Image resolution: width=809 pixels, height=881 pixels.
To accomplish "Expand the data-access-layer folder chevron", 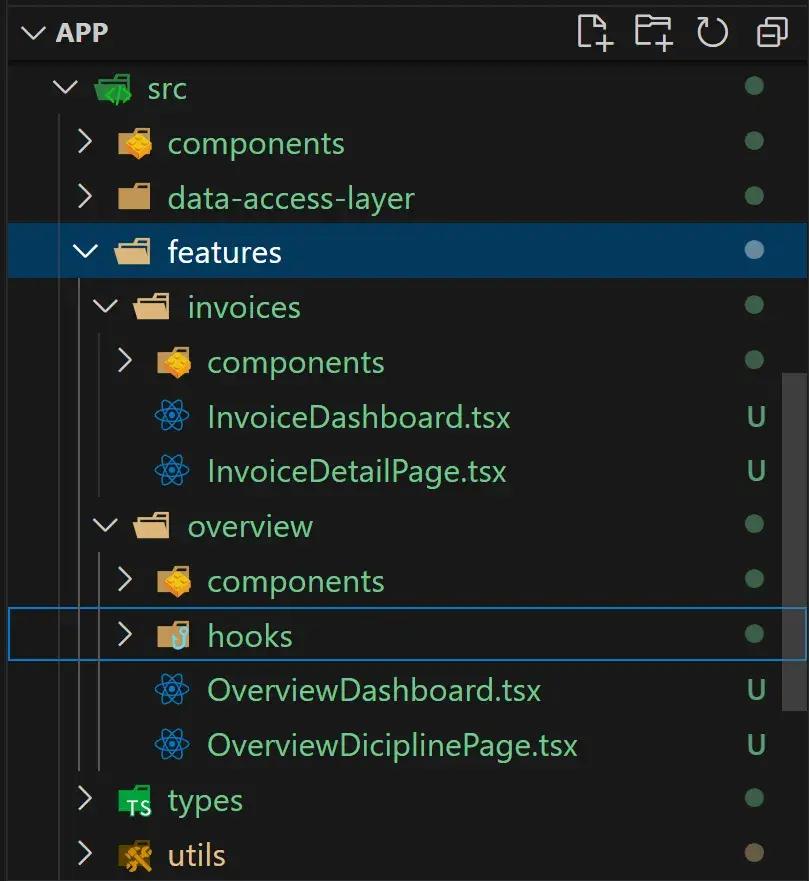I will click(x=85, y=197).
